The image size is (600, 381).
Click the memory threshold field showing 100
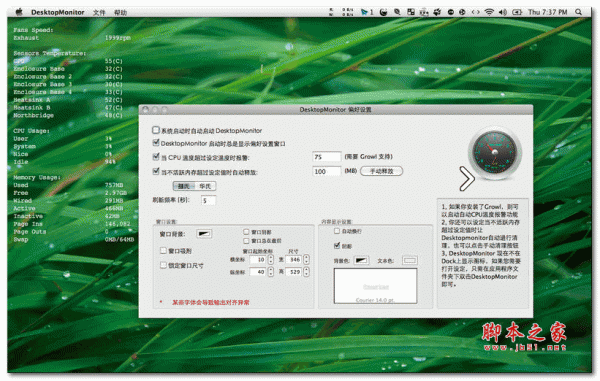[326, 171]
